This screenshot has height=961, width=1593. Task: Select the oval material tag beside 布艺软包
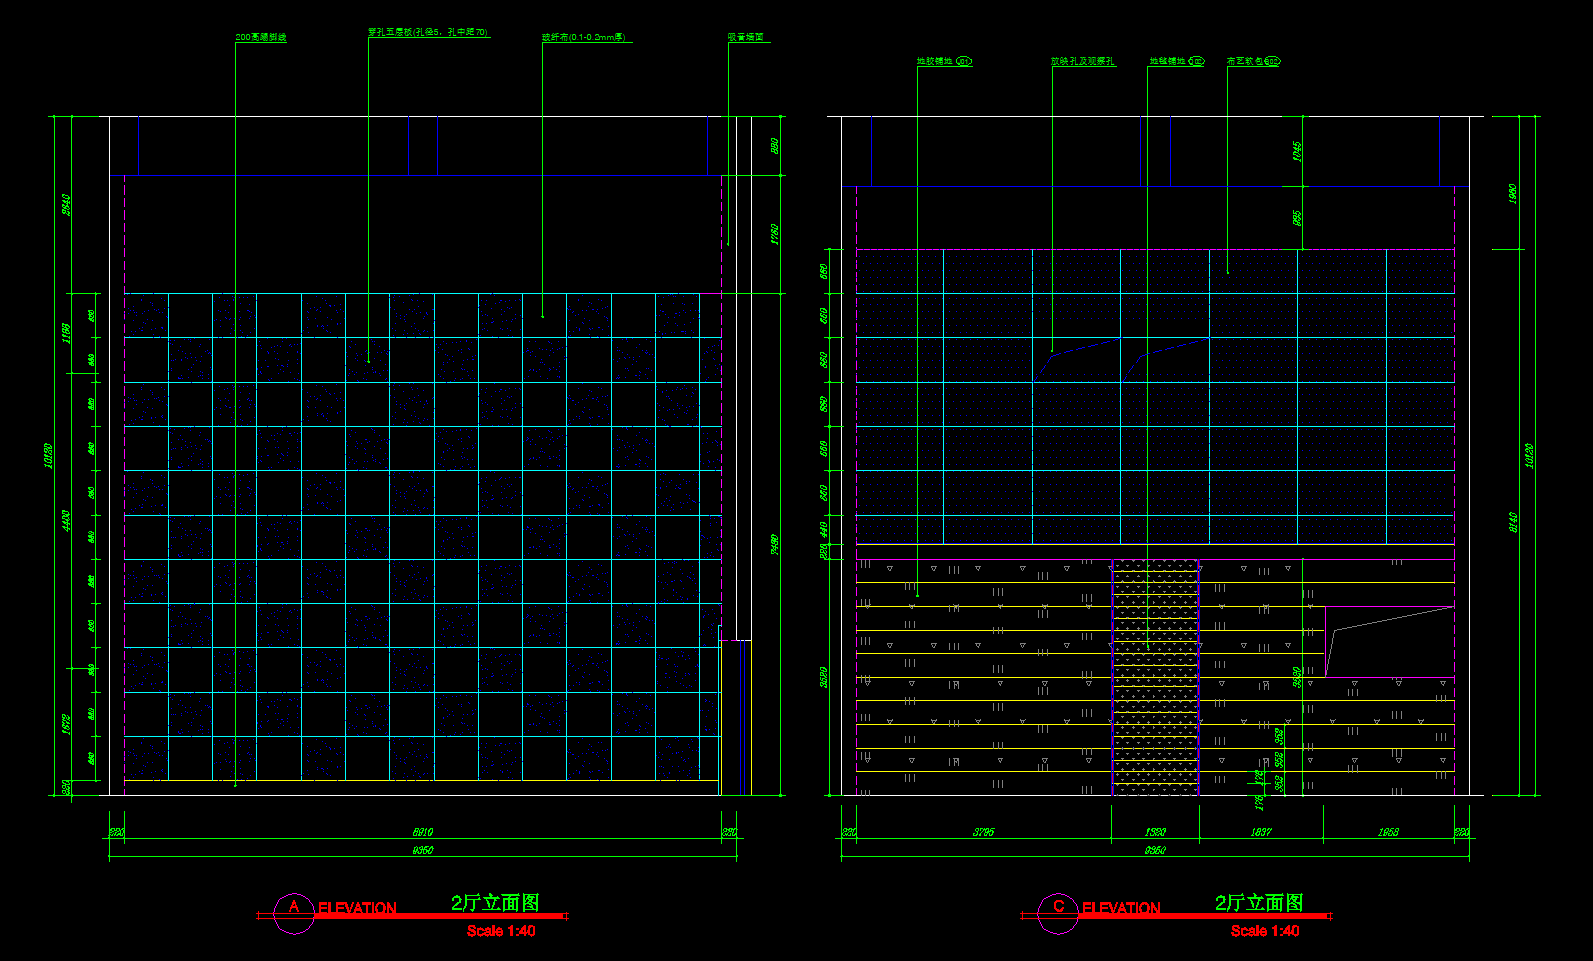1272,62
